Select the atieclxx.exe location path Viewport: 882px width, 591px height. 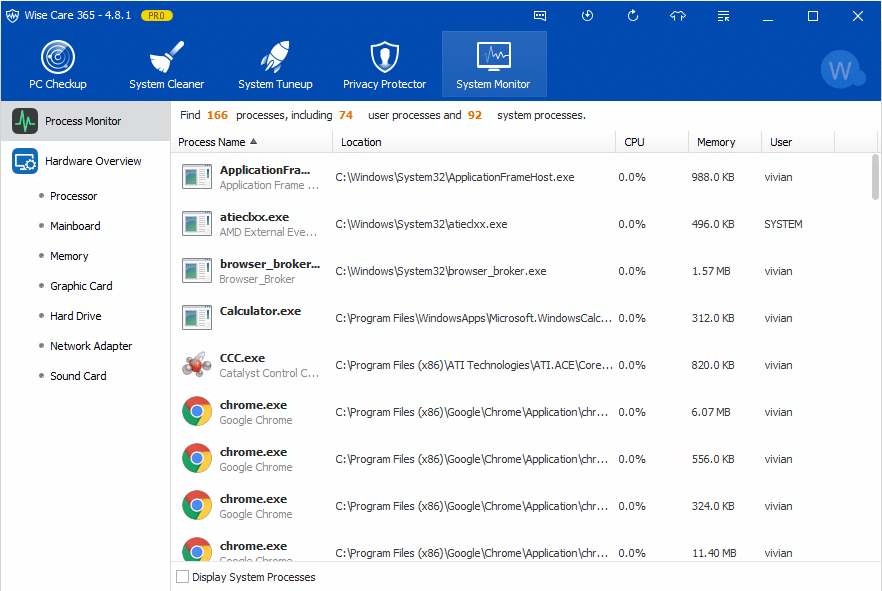point(421,224)
